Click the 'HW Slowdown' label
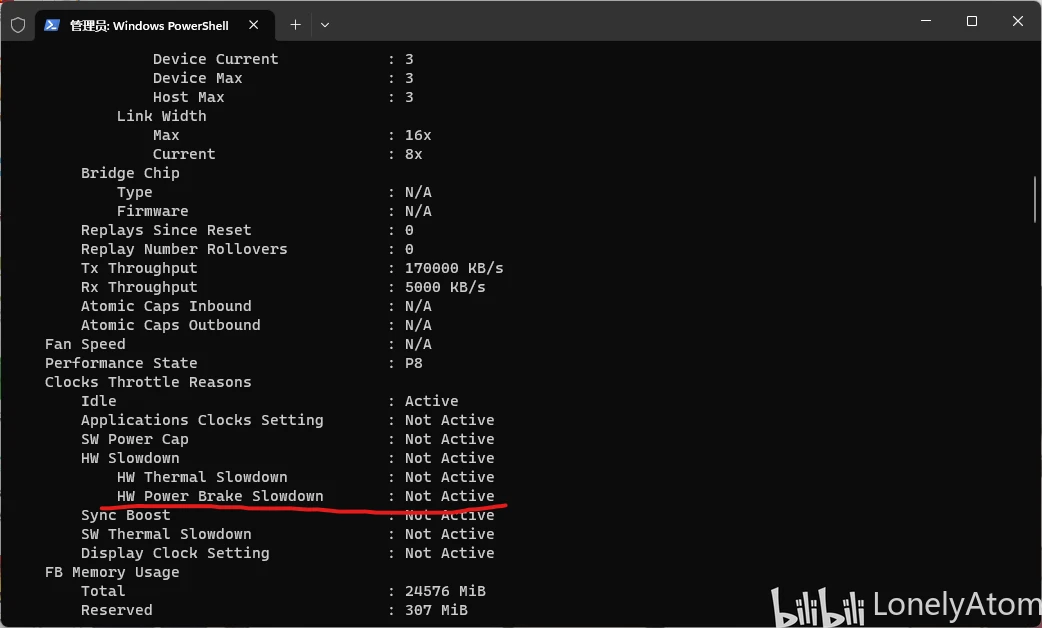 pos(130,459)
